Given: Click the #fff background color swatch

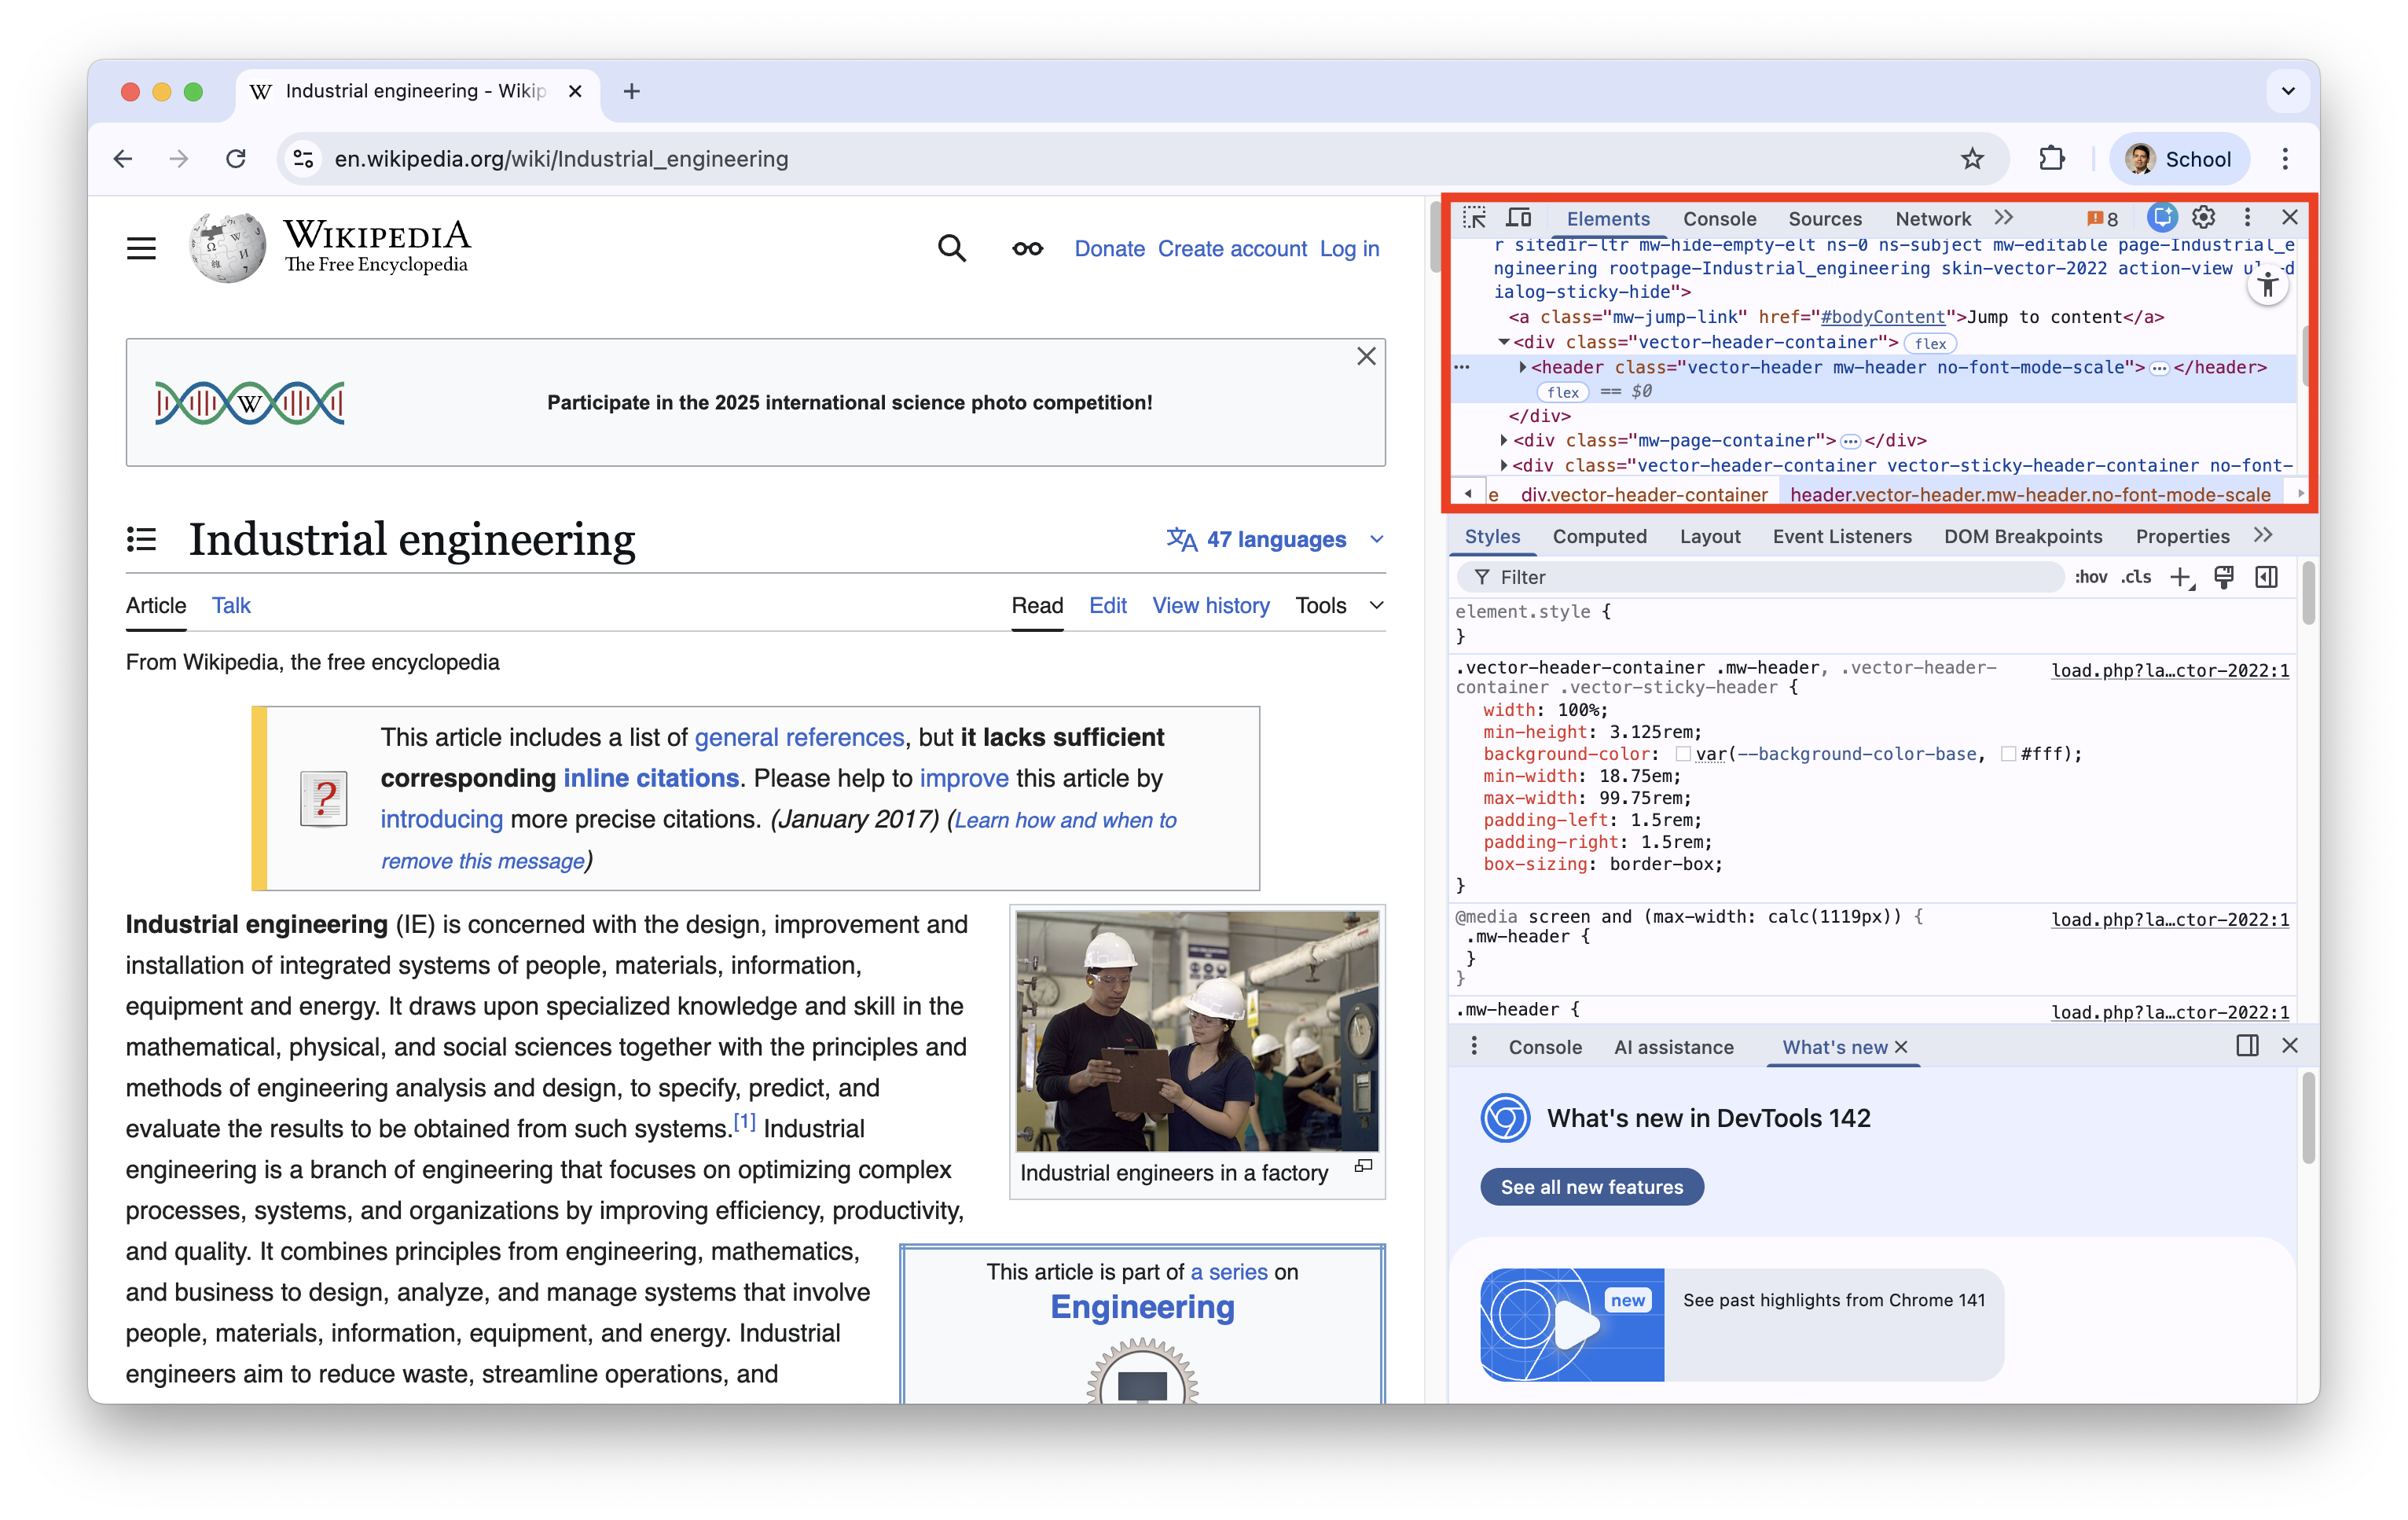Looking at the screenshot, I should pyautogui.click(x=2007, y=754).
